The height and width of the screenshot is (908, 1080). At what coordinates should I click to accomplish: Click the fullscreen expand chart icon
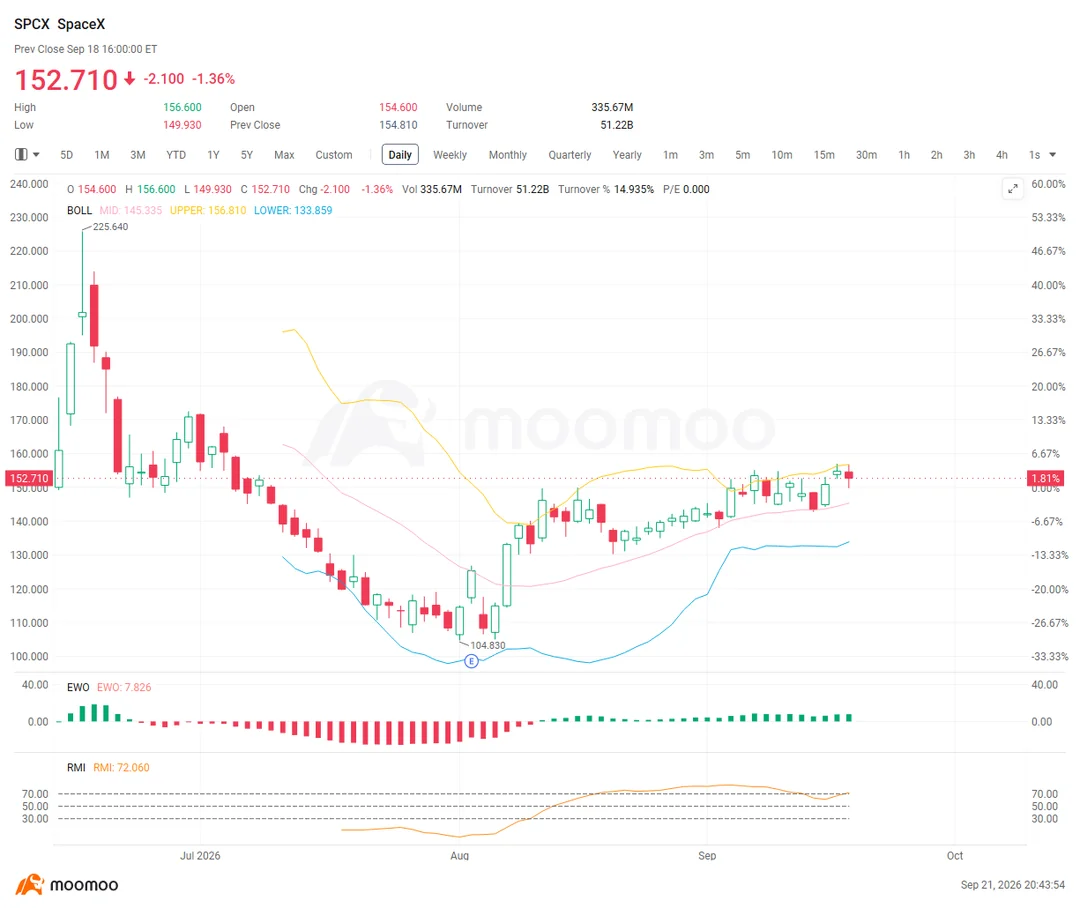coord(1012,189)
